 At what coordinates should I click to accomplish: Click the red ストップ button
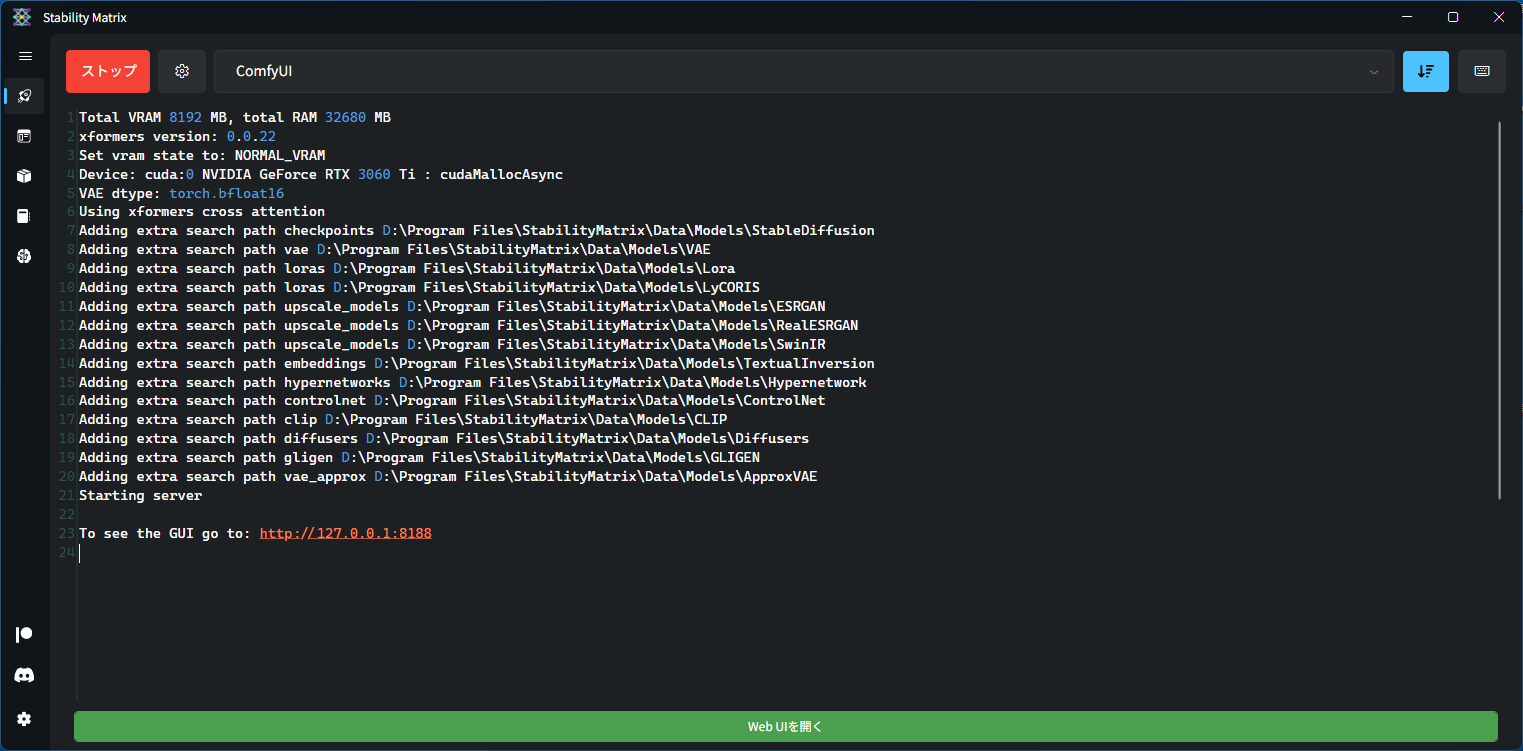108,71
